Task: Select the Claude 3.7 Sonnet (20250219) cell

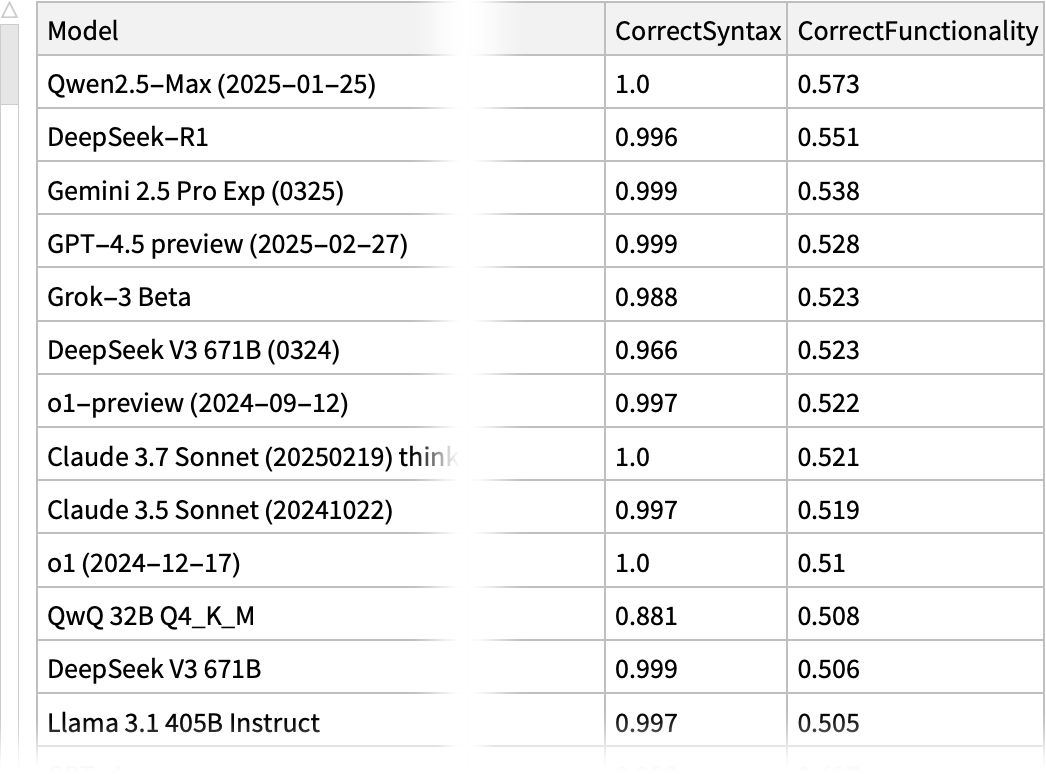Action: click(254, 457)
